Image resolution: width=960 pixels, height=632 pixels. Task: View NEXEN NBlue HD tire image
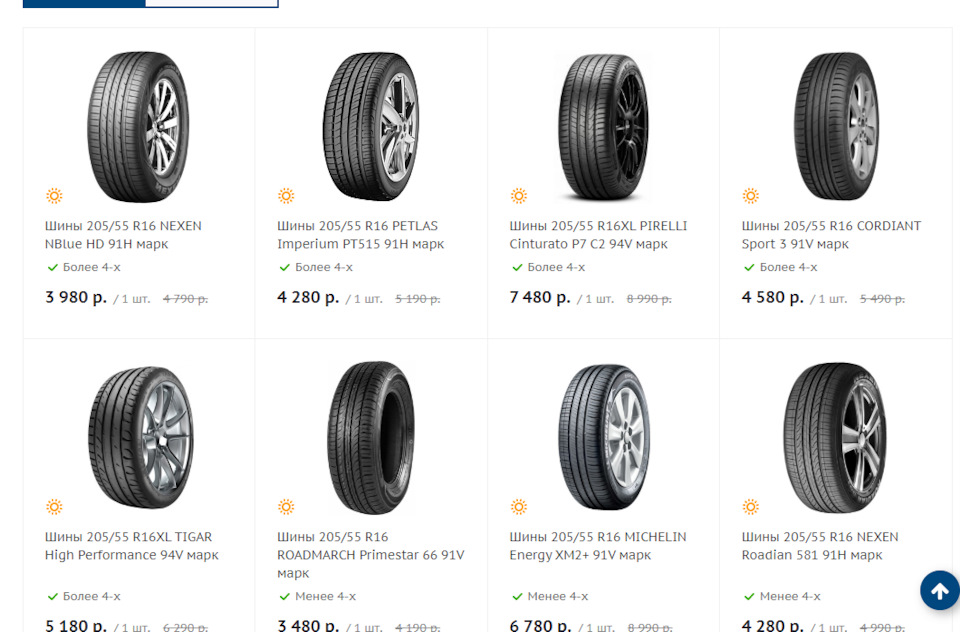click(138, 127)
